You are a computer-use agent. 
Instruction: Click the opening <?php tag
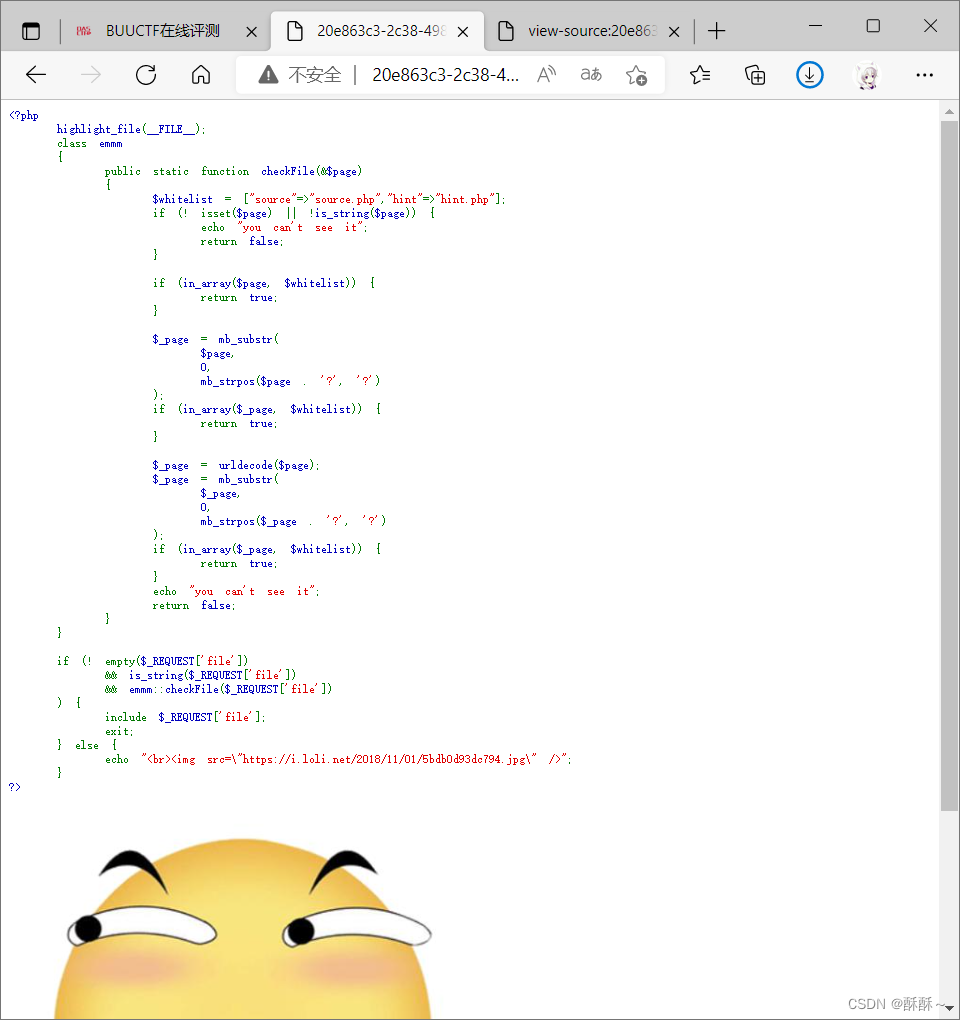click(24, 115)
